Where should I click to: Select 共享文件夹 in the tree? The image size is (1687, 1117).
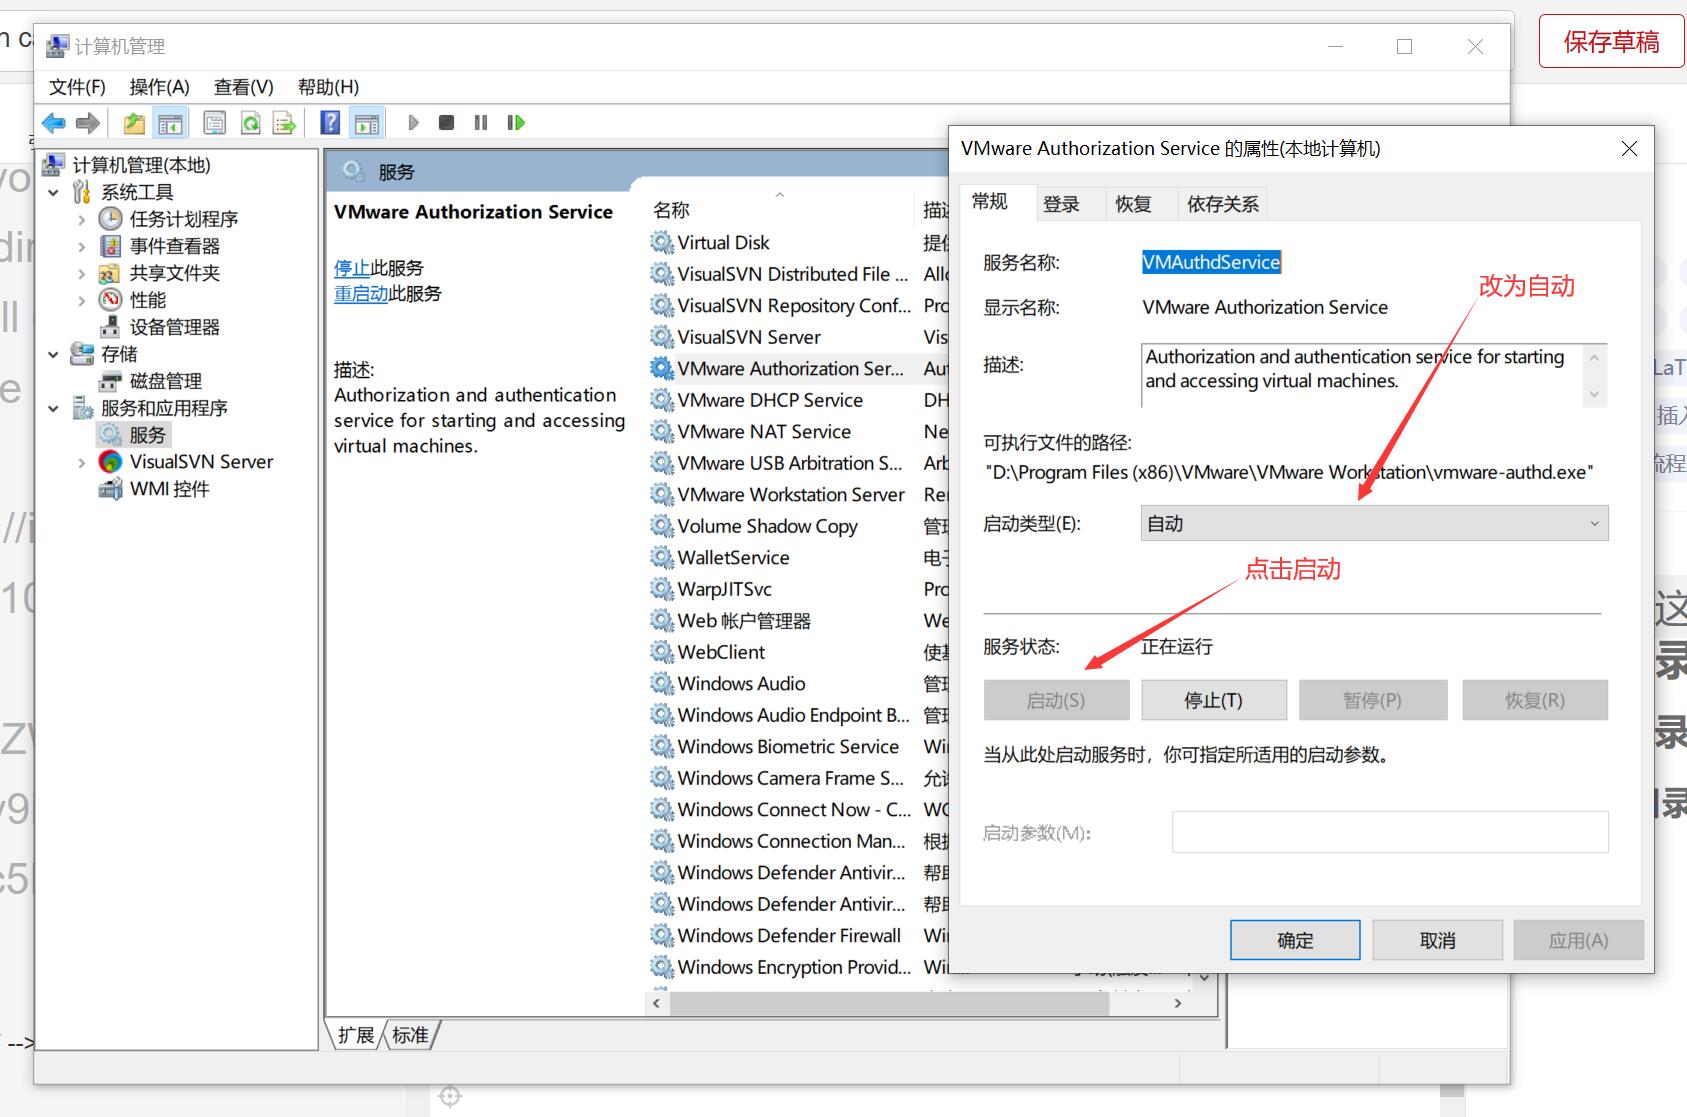[174, 273]
